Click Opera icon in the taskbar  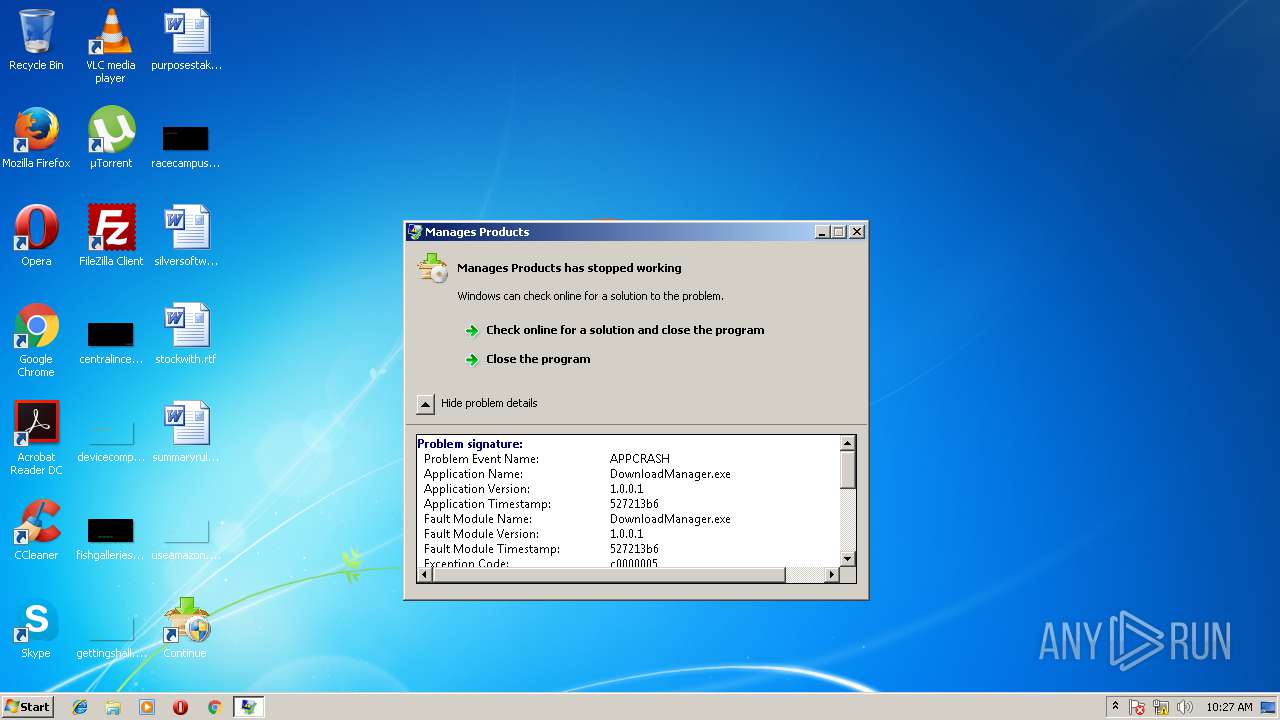tap(180, 707)
